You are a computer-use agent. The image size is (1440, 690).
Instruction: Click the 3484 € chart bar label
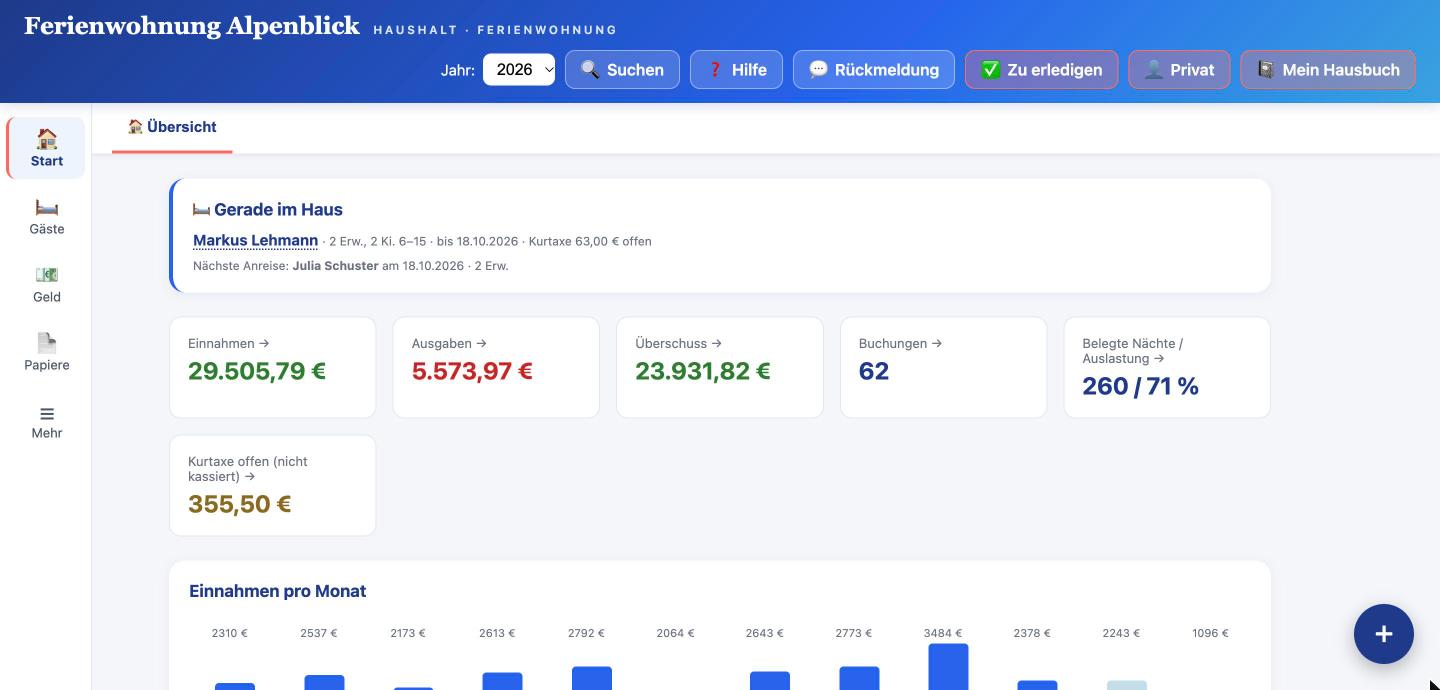(943, 633)
